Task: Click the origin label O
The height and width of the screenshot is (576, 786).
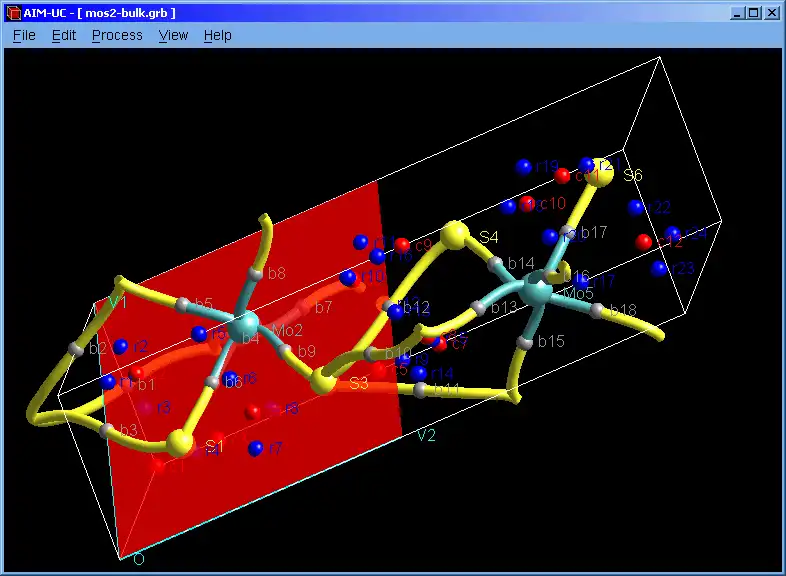Action: pos(139,559)
